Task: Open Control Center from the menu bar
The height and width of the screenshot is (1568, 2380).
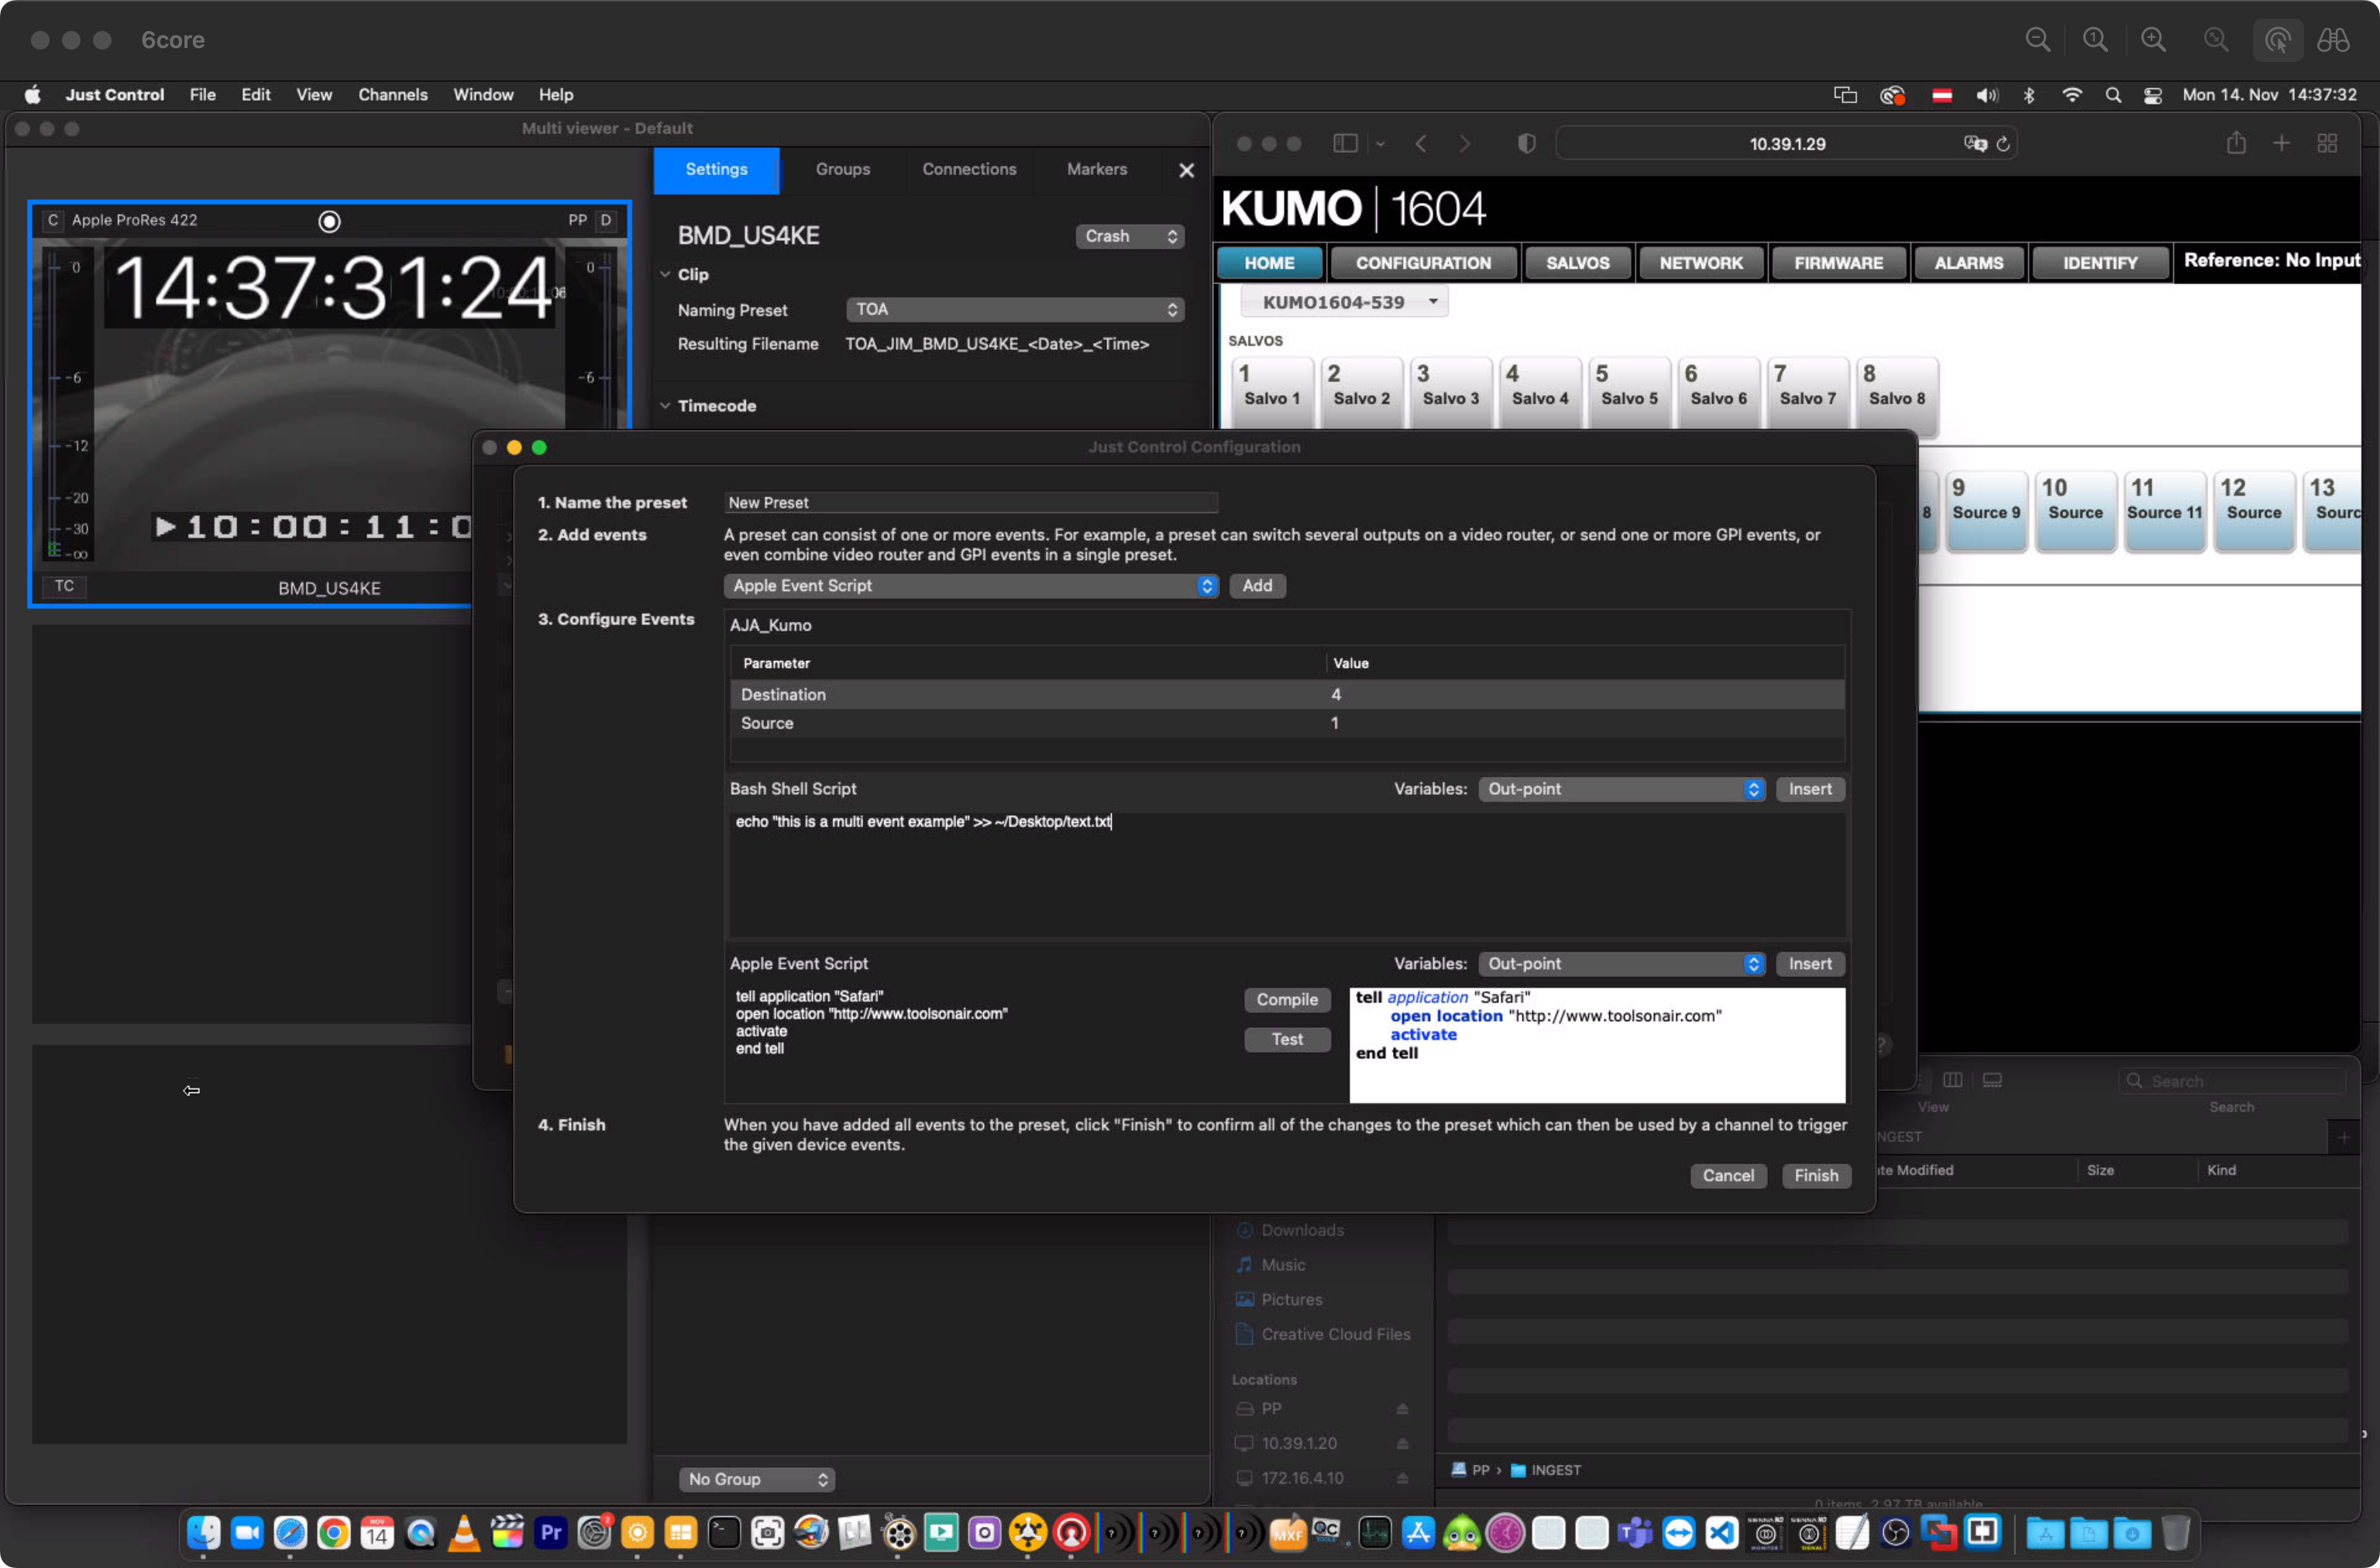Action: pos(2152,95)
